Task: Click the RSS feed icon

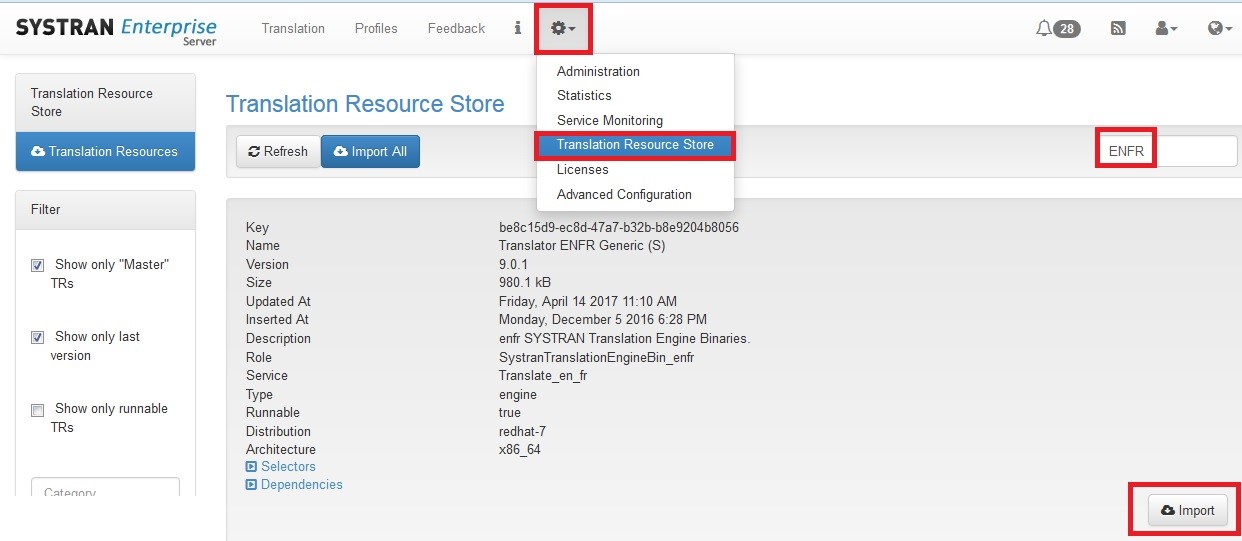Action: (x=1118, y=29)
